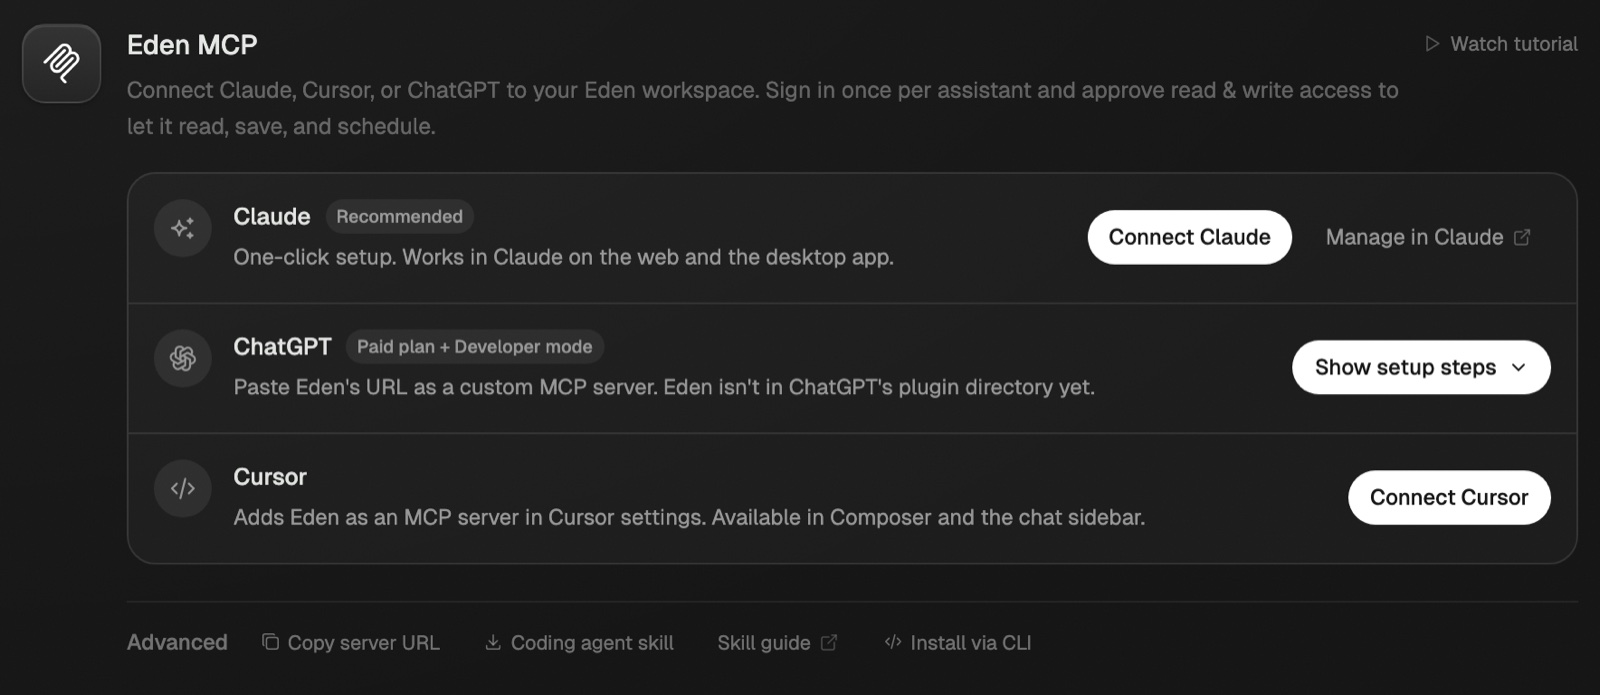Show setup steps for ChatGPT
The height and width of the screenshot is (695, 1600).
click(x=1421, y=367)
